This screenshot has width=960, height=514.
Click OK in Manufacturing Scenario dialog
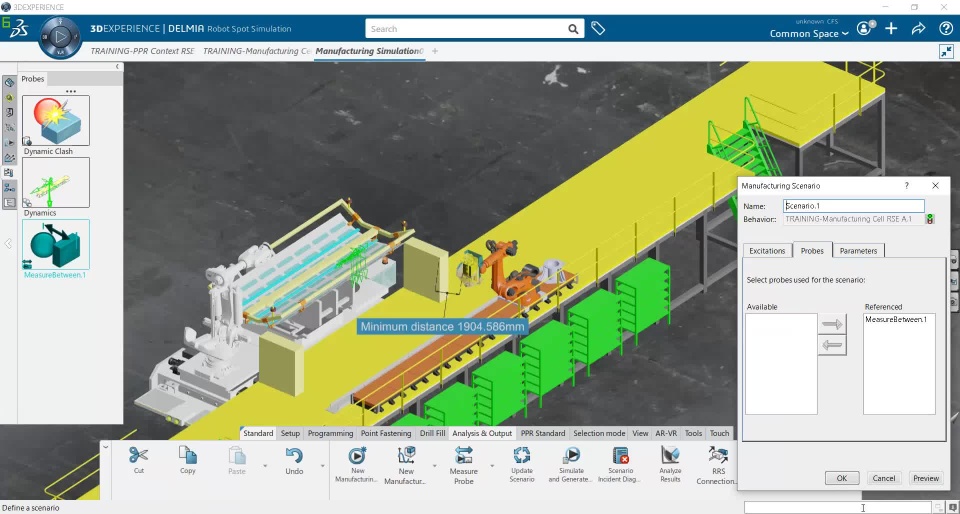[842, 478]
